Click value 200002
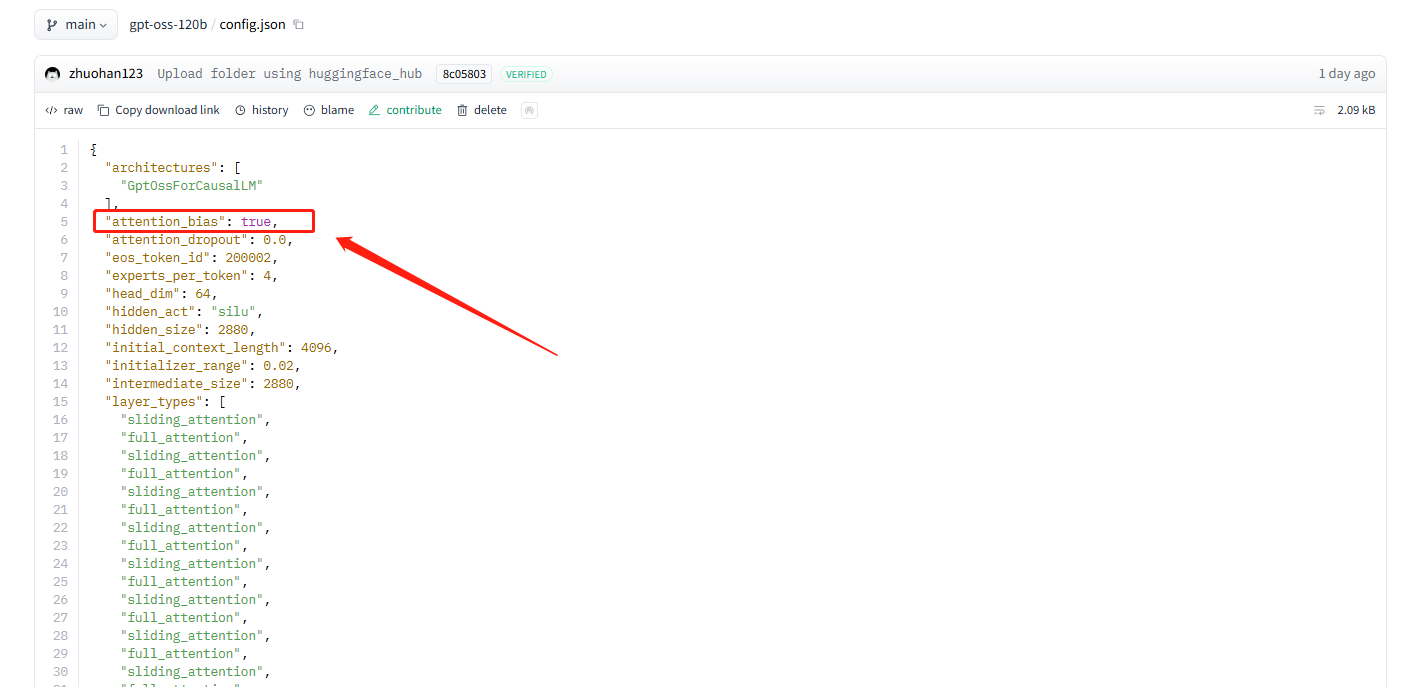Viewport: 1416px width, 687px height. pos(247,258)
